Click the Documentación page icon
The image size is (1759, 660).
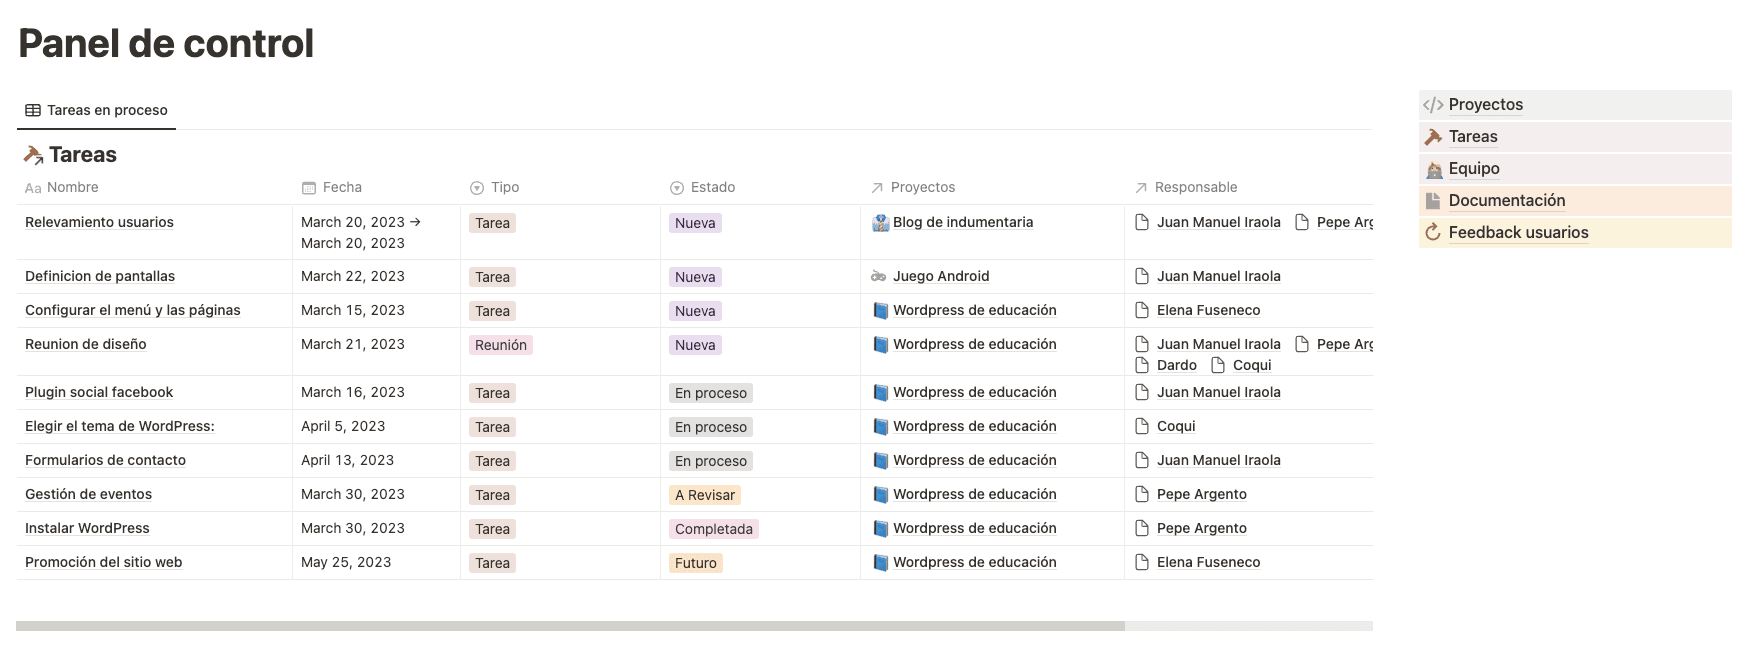pos(1433,201)
